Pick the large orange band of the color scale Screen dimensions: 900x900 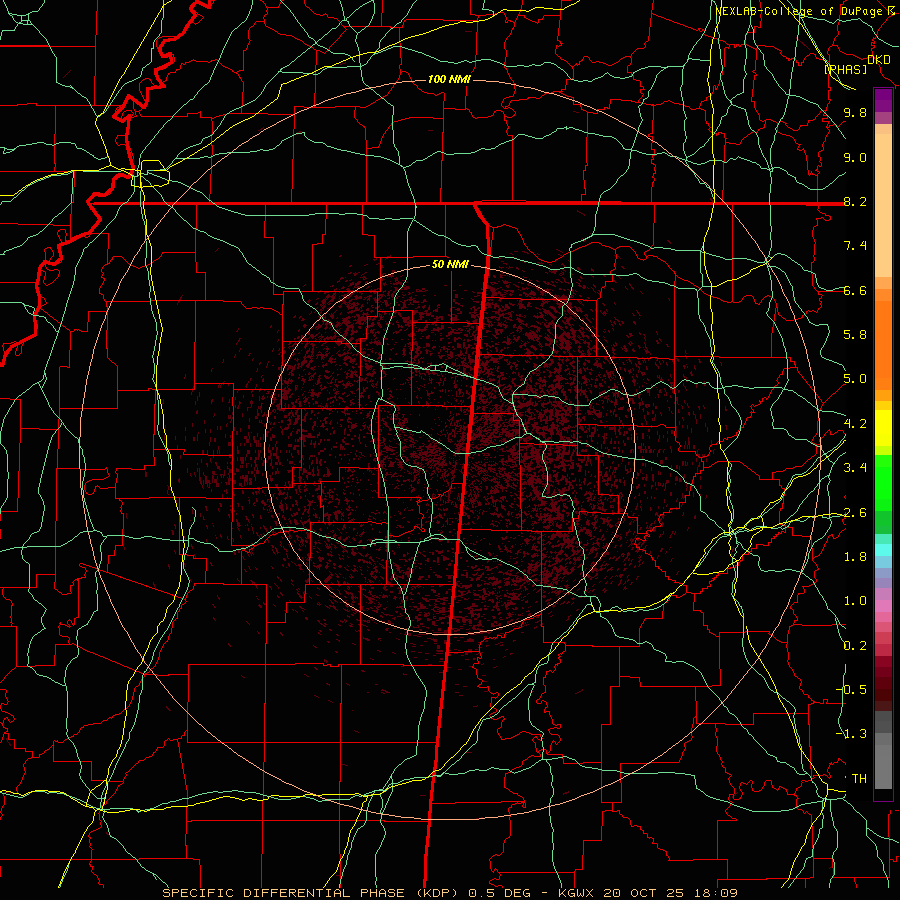click(x=883, y=345)
